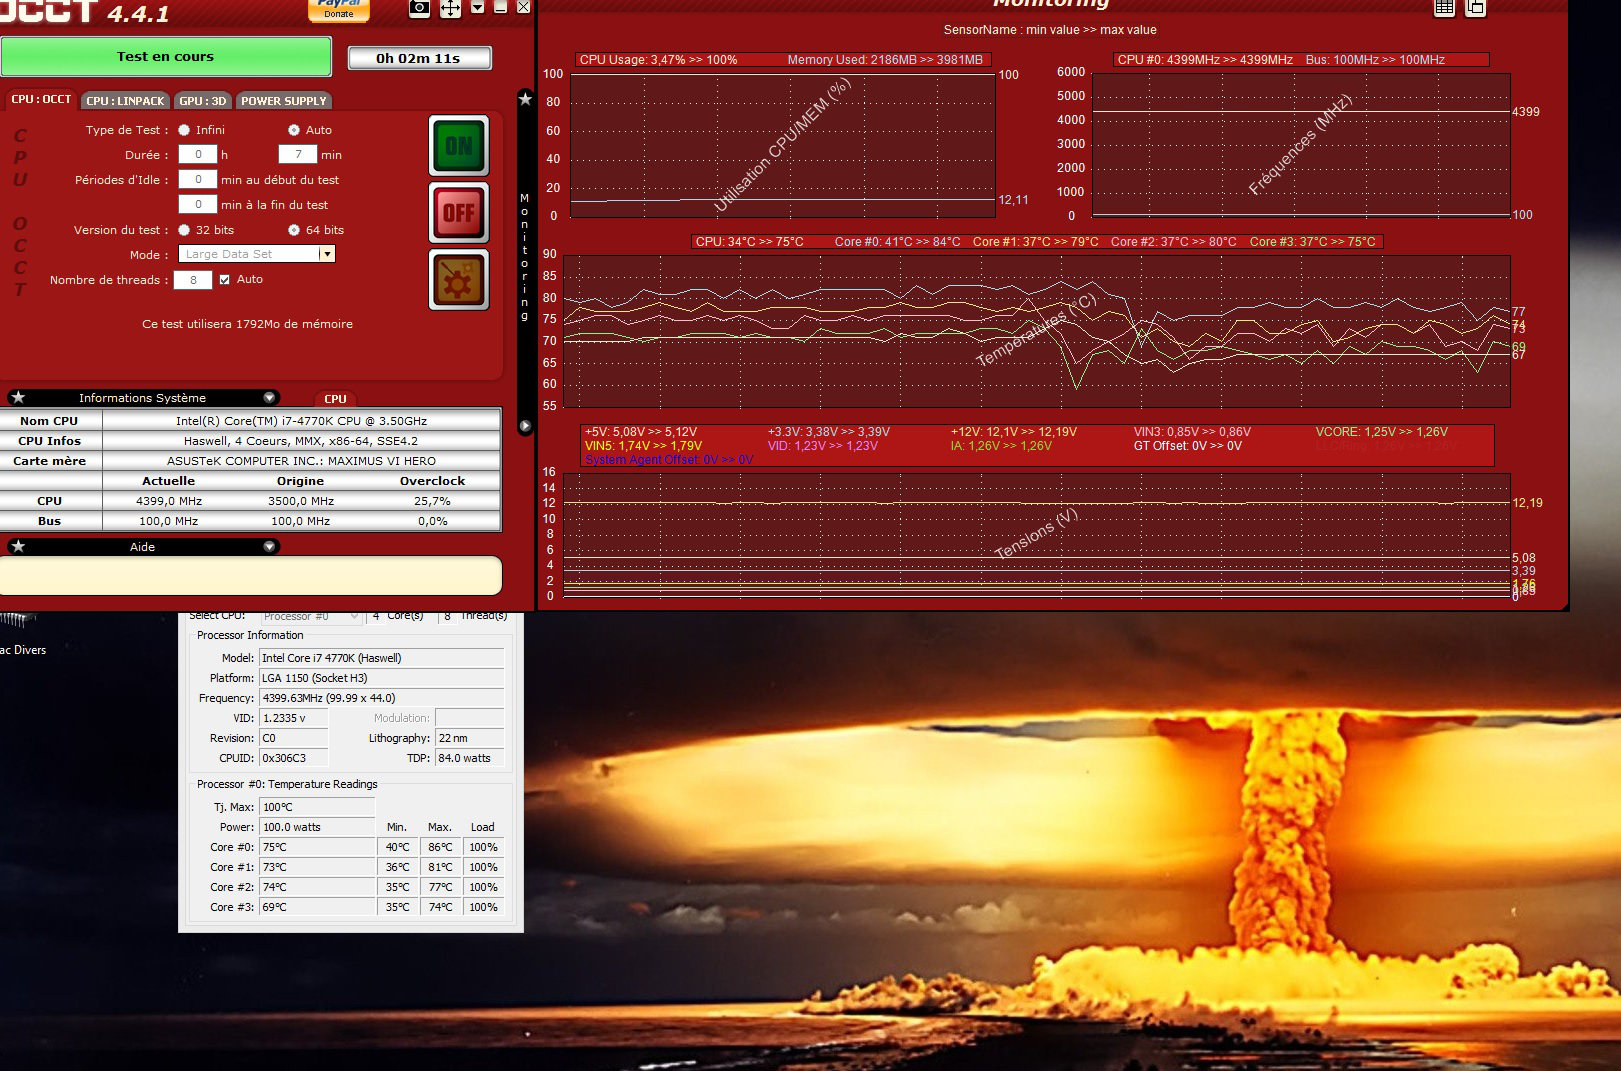Click the Durée minutes input field
This screenshot has width=1621, height=1071.
(x=298, y=154)
